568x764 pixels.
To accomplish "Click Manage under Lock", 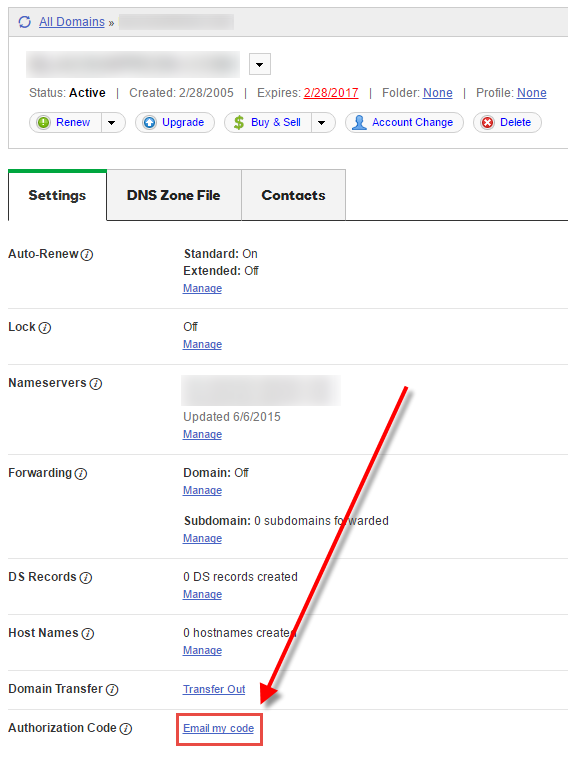I will (202, 344).
